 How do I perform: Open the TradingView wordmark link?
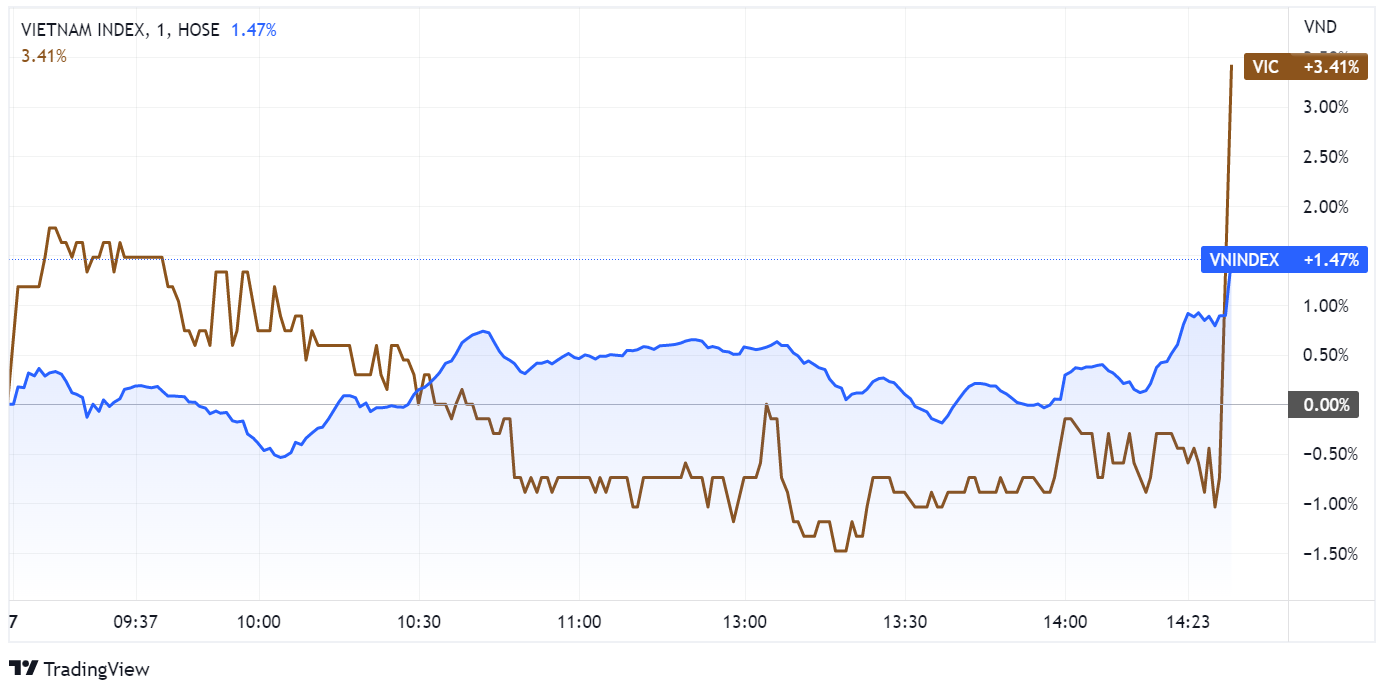click(x=97, y=669)
